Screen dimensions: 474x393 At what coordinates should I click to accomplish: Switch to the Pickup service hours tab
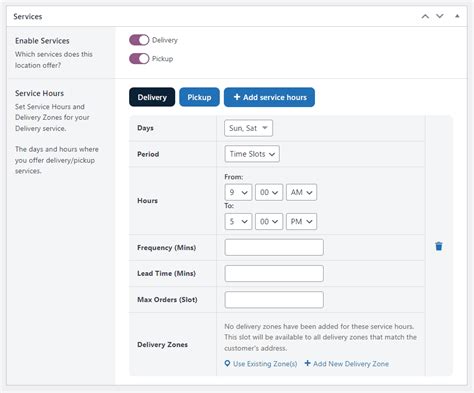click(199, 97)
